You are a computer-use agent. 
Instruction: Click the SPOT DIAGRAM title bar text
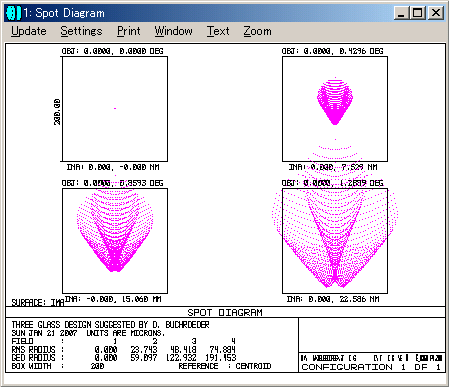pyautogui.click(x=225, y=312)
